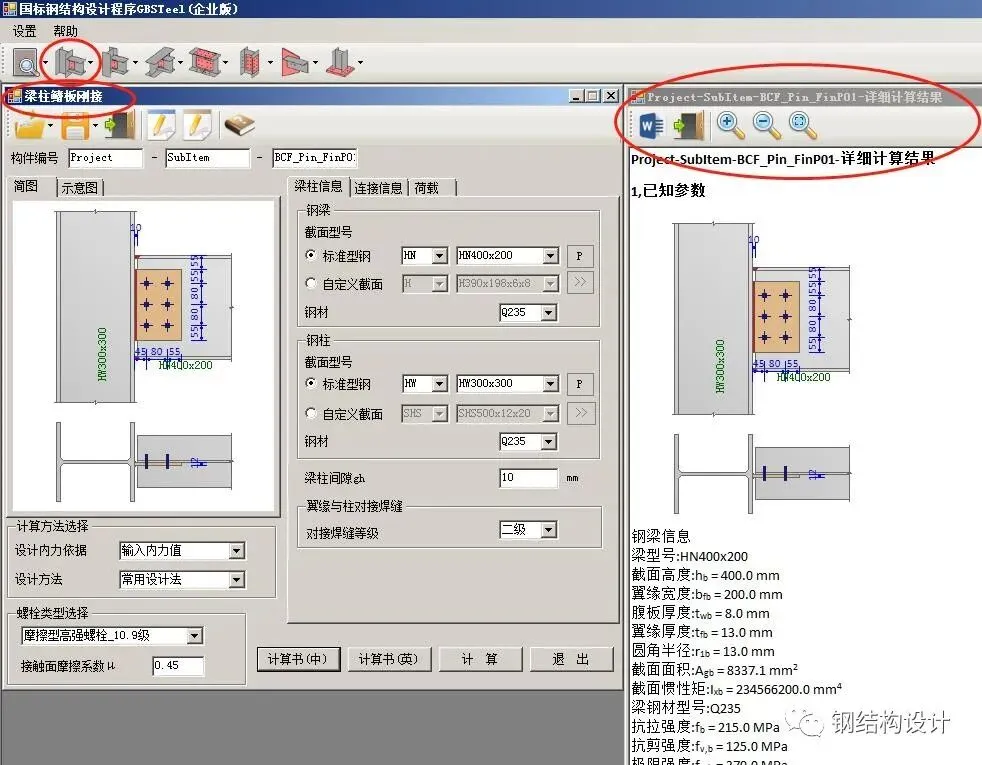Select the bracing connection icon
The image size is (982, 765).
point(295,63)
